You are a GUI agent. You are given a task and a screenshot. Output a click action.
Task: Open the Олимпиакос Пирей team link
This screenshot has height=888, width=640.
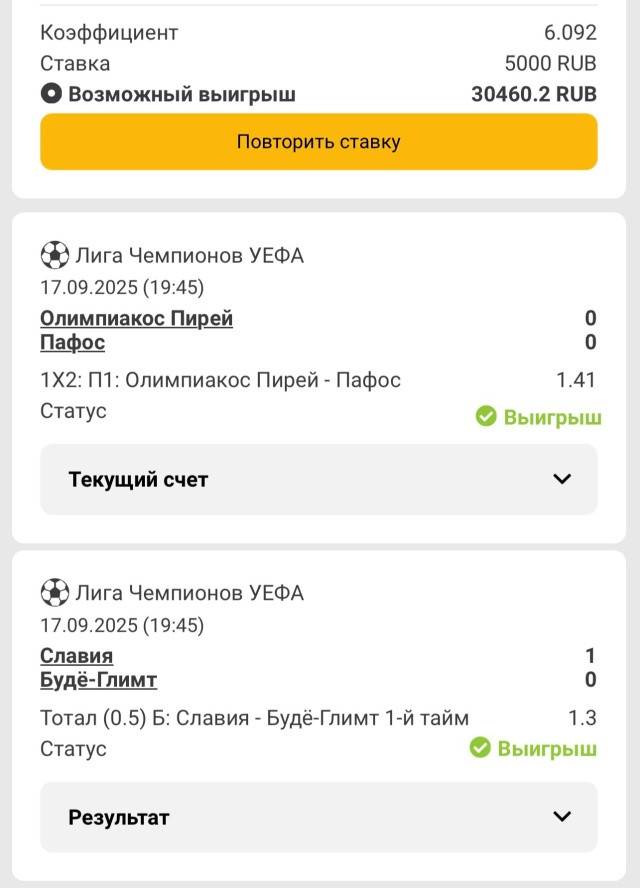pyautogui.click(x=136, y=318)
